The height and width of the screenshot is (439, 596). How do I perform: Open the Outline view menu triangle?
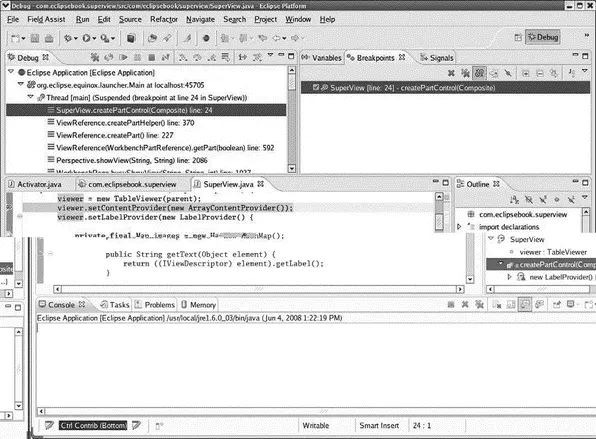(x=585, y=197)
